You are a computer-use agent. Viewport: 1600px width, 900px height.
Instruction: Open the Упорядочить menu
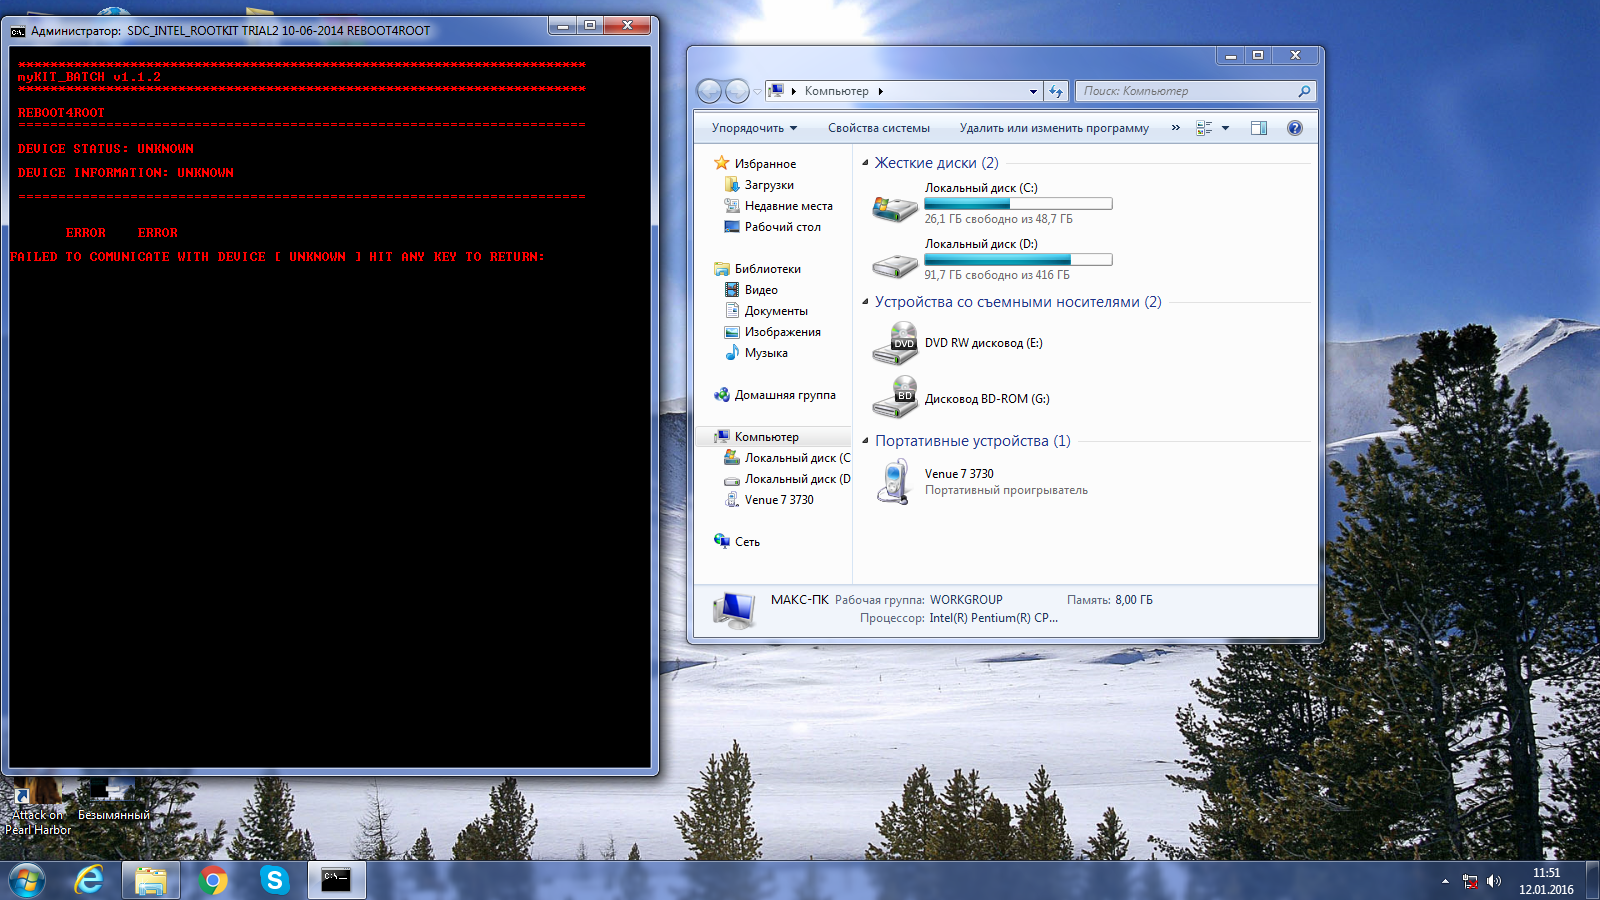click(754, 128)
